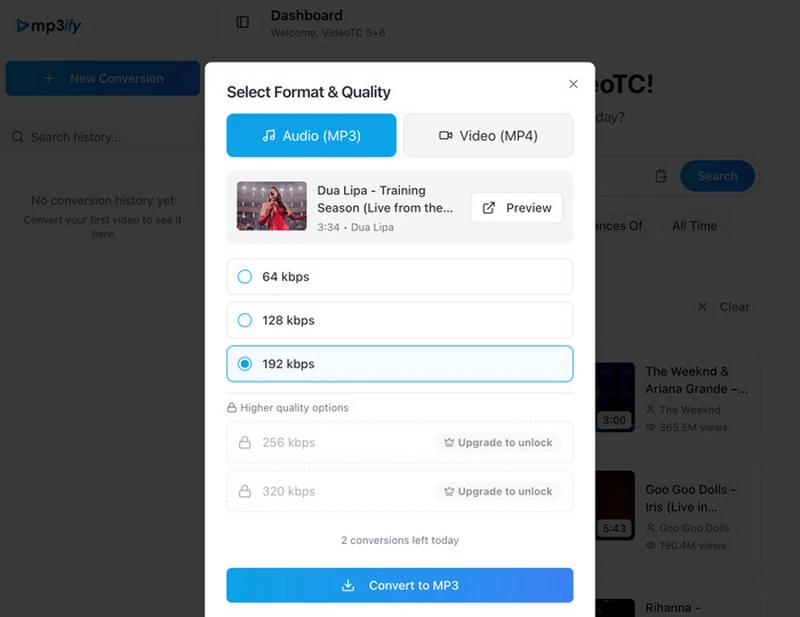Click the lock icon next to Higher quality options

click(232, 408)
